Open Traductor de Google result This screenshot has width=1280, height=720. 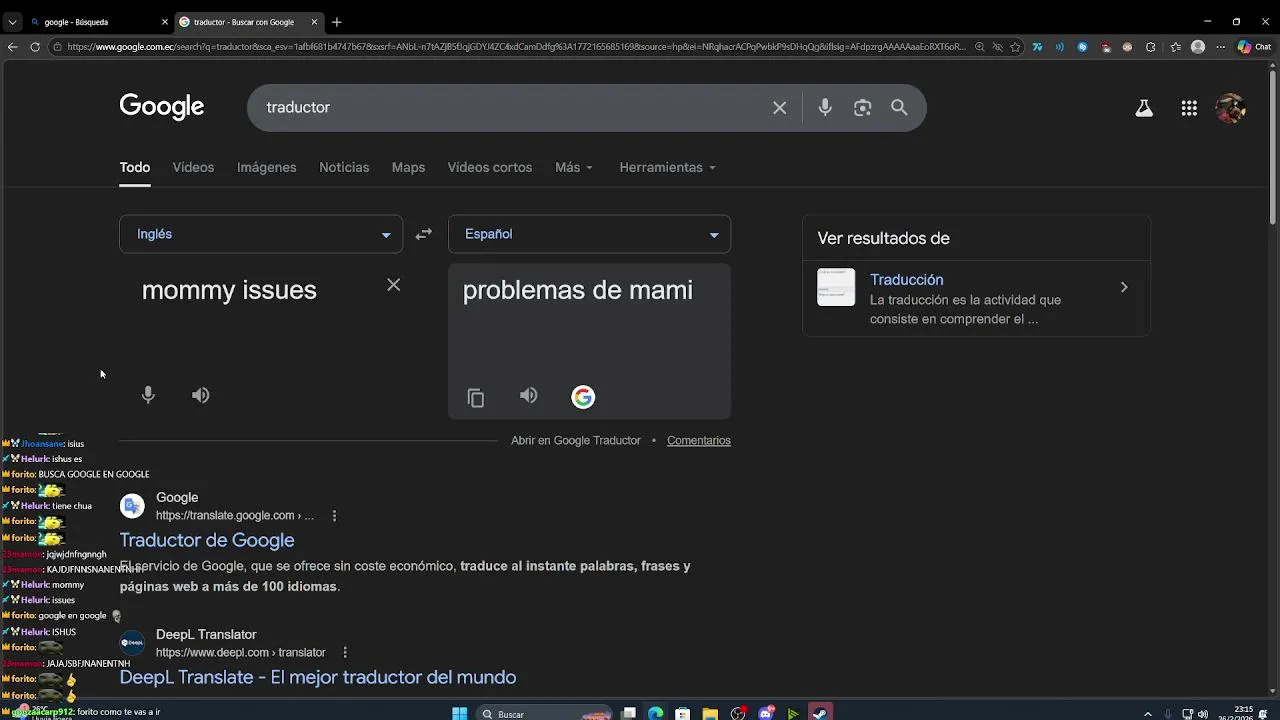click(x=207, y=540)
